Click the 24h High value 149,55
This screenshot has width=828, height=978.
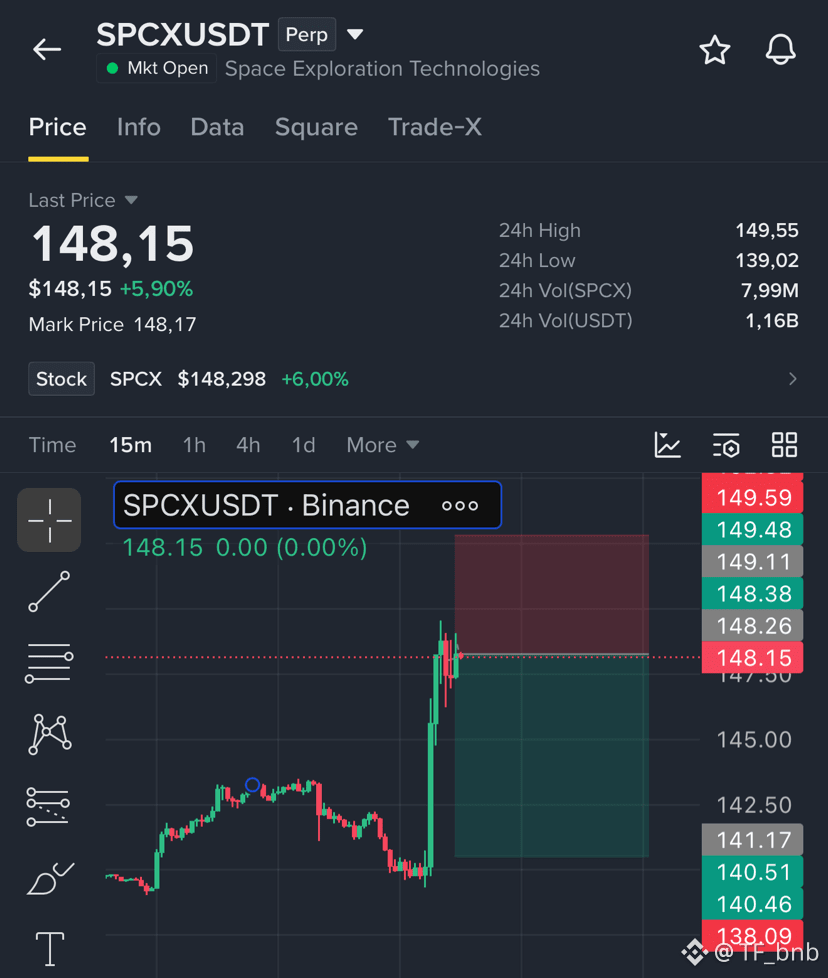pos(767,230)
